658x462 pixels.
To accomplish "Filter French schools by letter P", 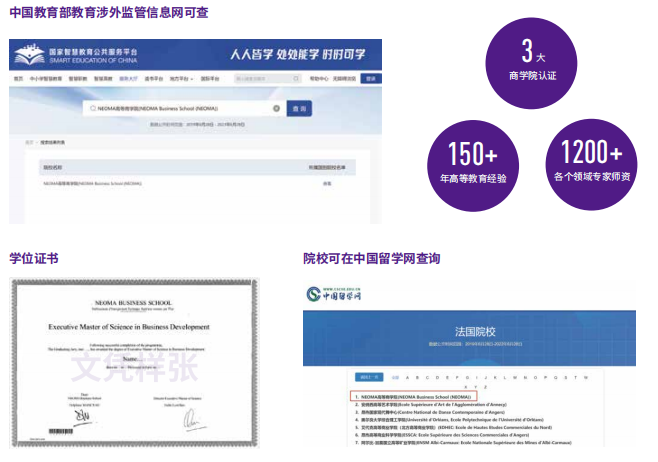I will (546, 377).
